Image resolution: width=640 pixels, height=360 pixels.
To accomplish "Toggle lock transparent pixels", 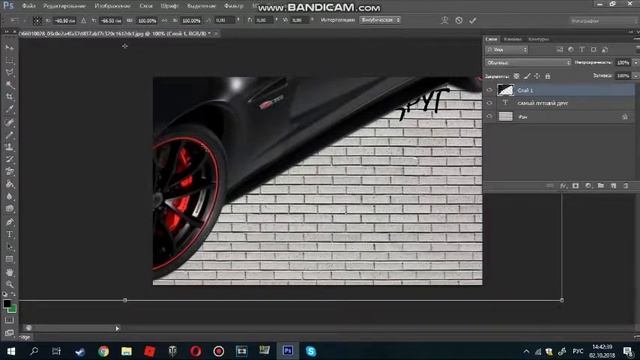I will pyautogui.click(x=517, y=76).
